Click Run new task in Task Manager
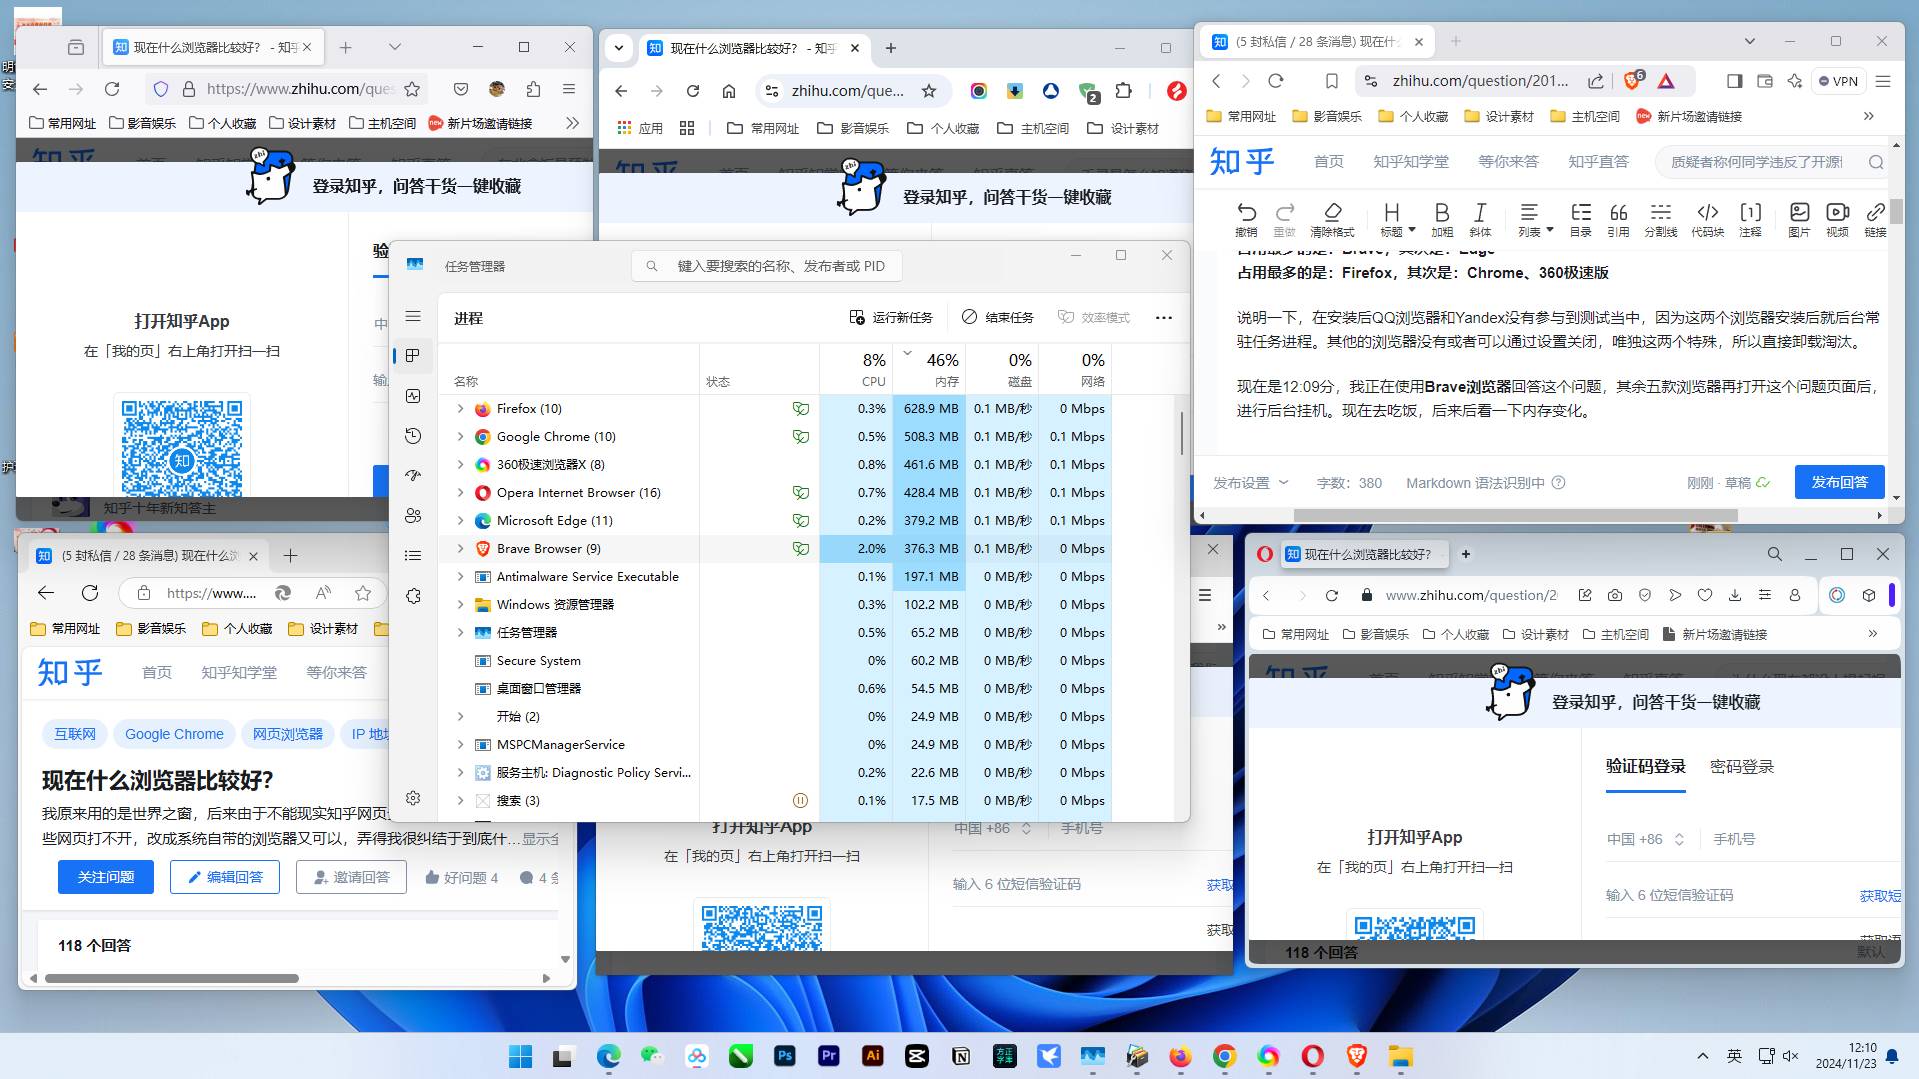The width and height of the screenshot is (1919, 1079). tap(890, 317)
